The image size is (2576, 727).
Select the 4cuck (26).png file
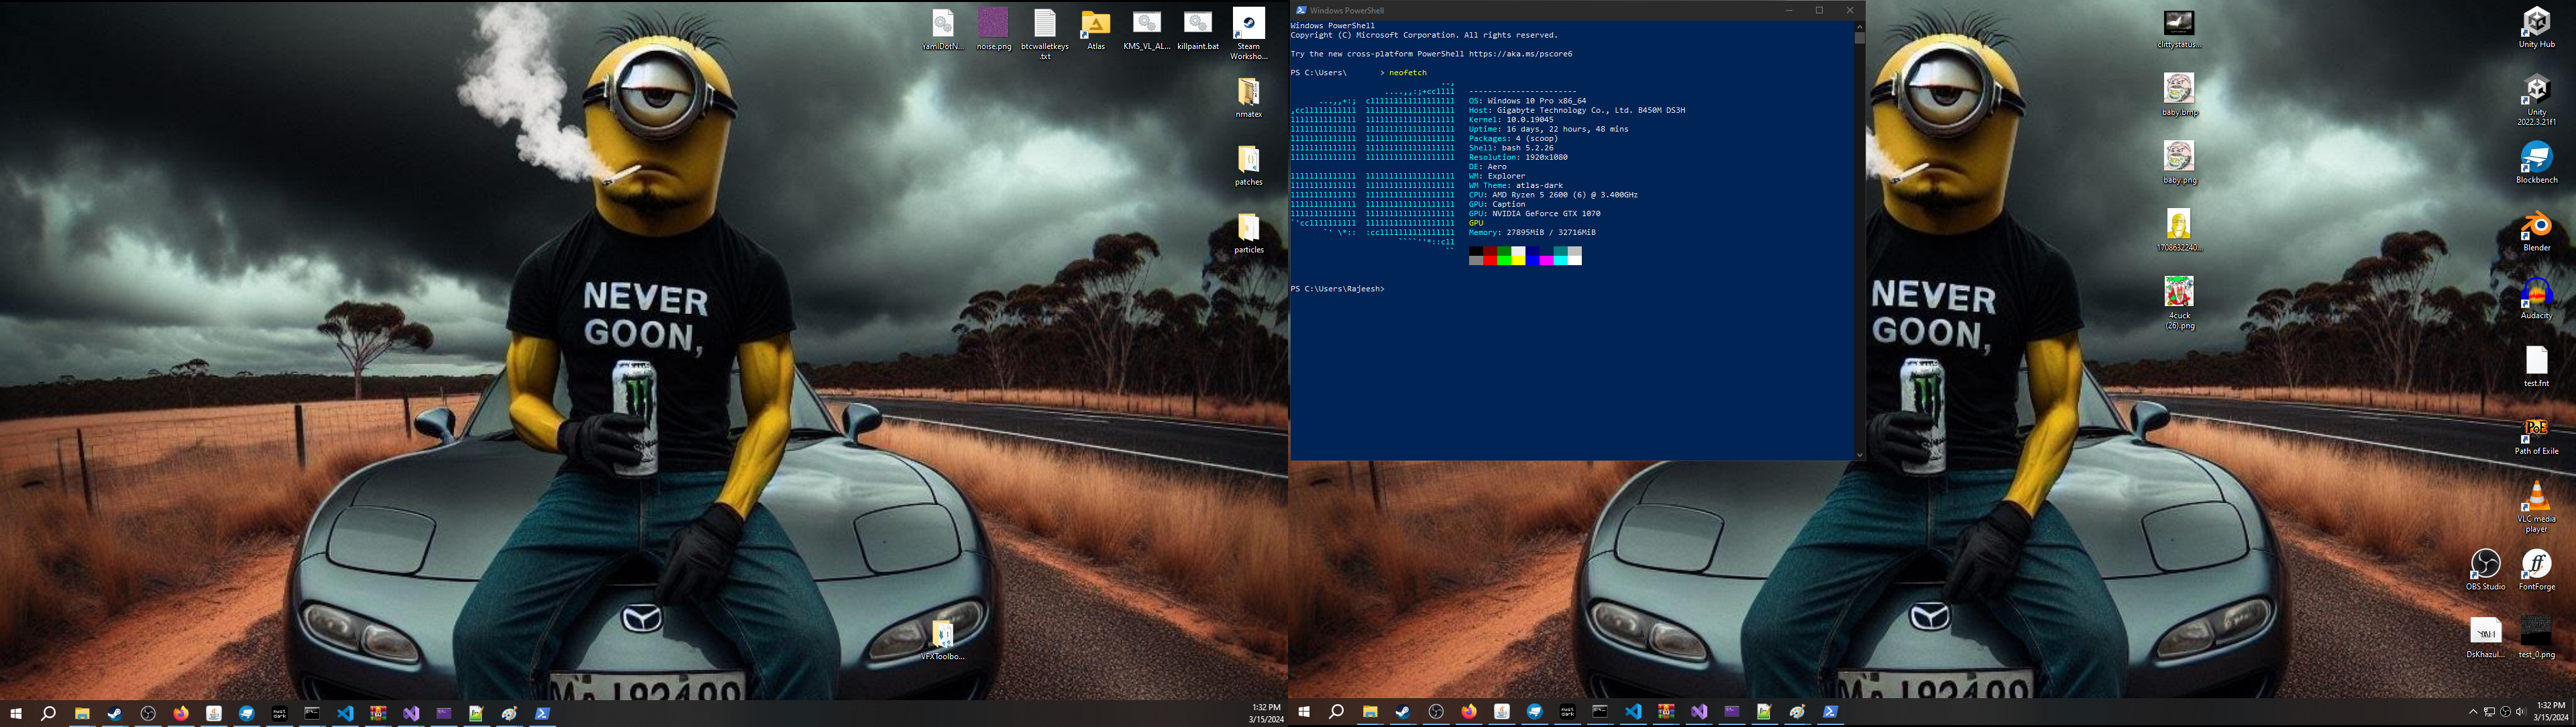point(2179,304)
